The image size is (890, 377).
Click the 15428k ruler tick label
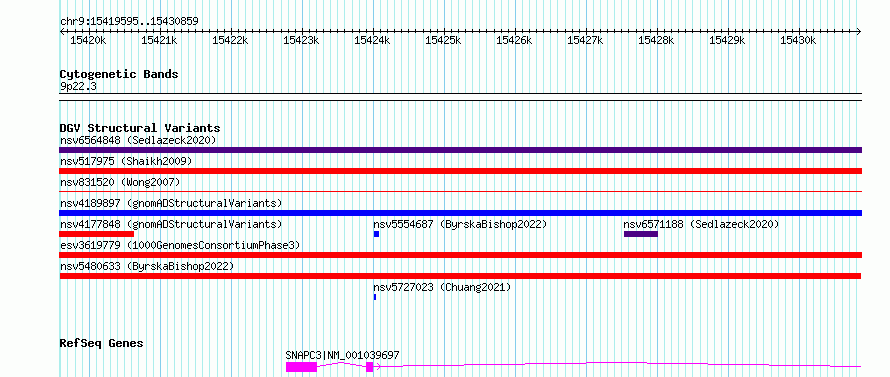[x=656, y=40]
